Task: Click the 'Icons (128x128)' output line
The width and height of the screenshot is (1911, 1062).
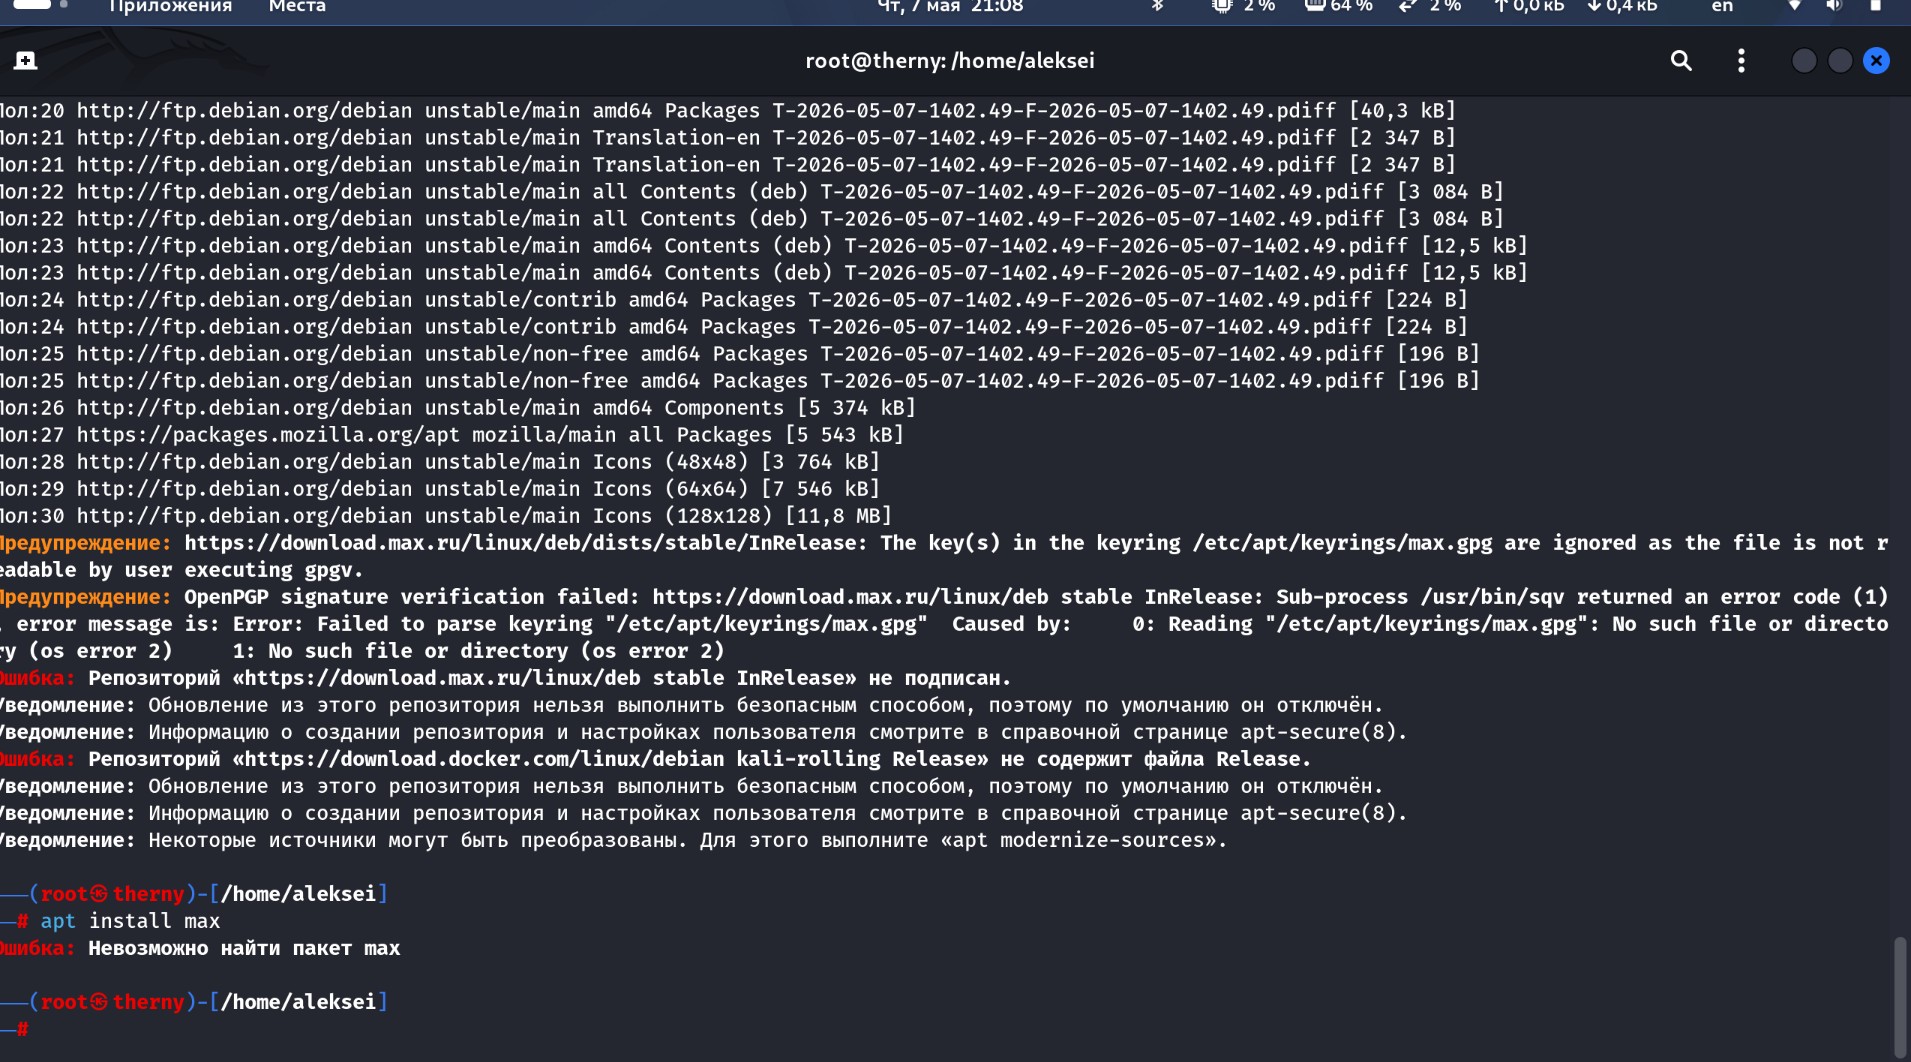Action: [x=446, y=516]
